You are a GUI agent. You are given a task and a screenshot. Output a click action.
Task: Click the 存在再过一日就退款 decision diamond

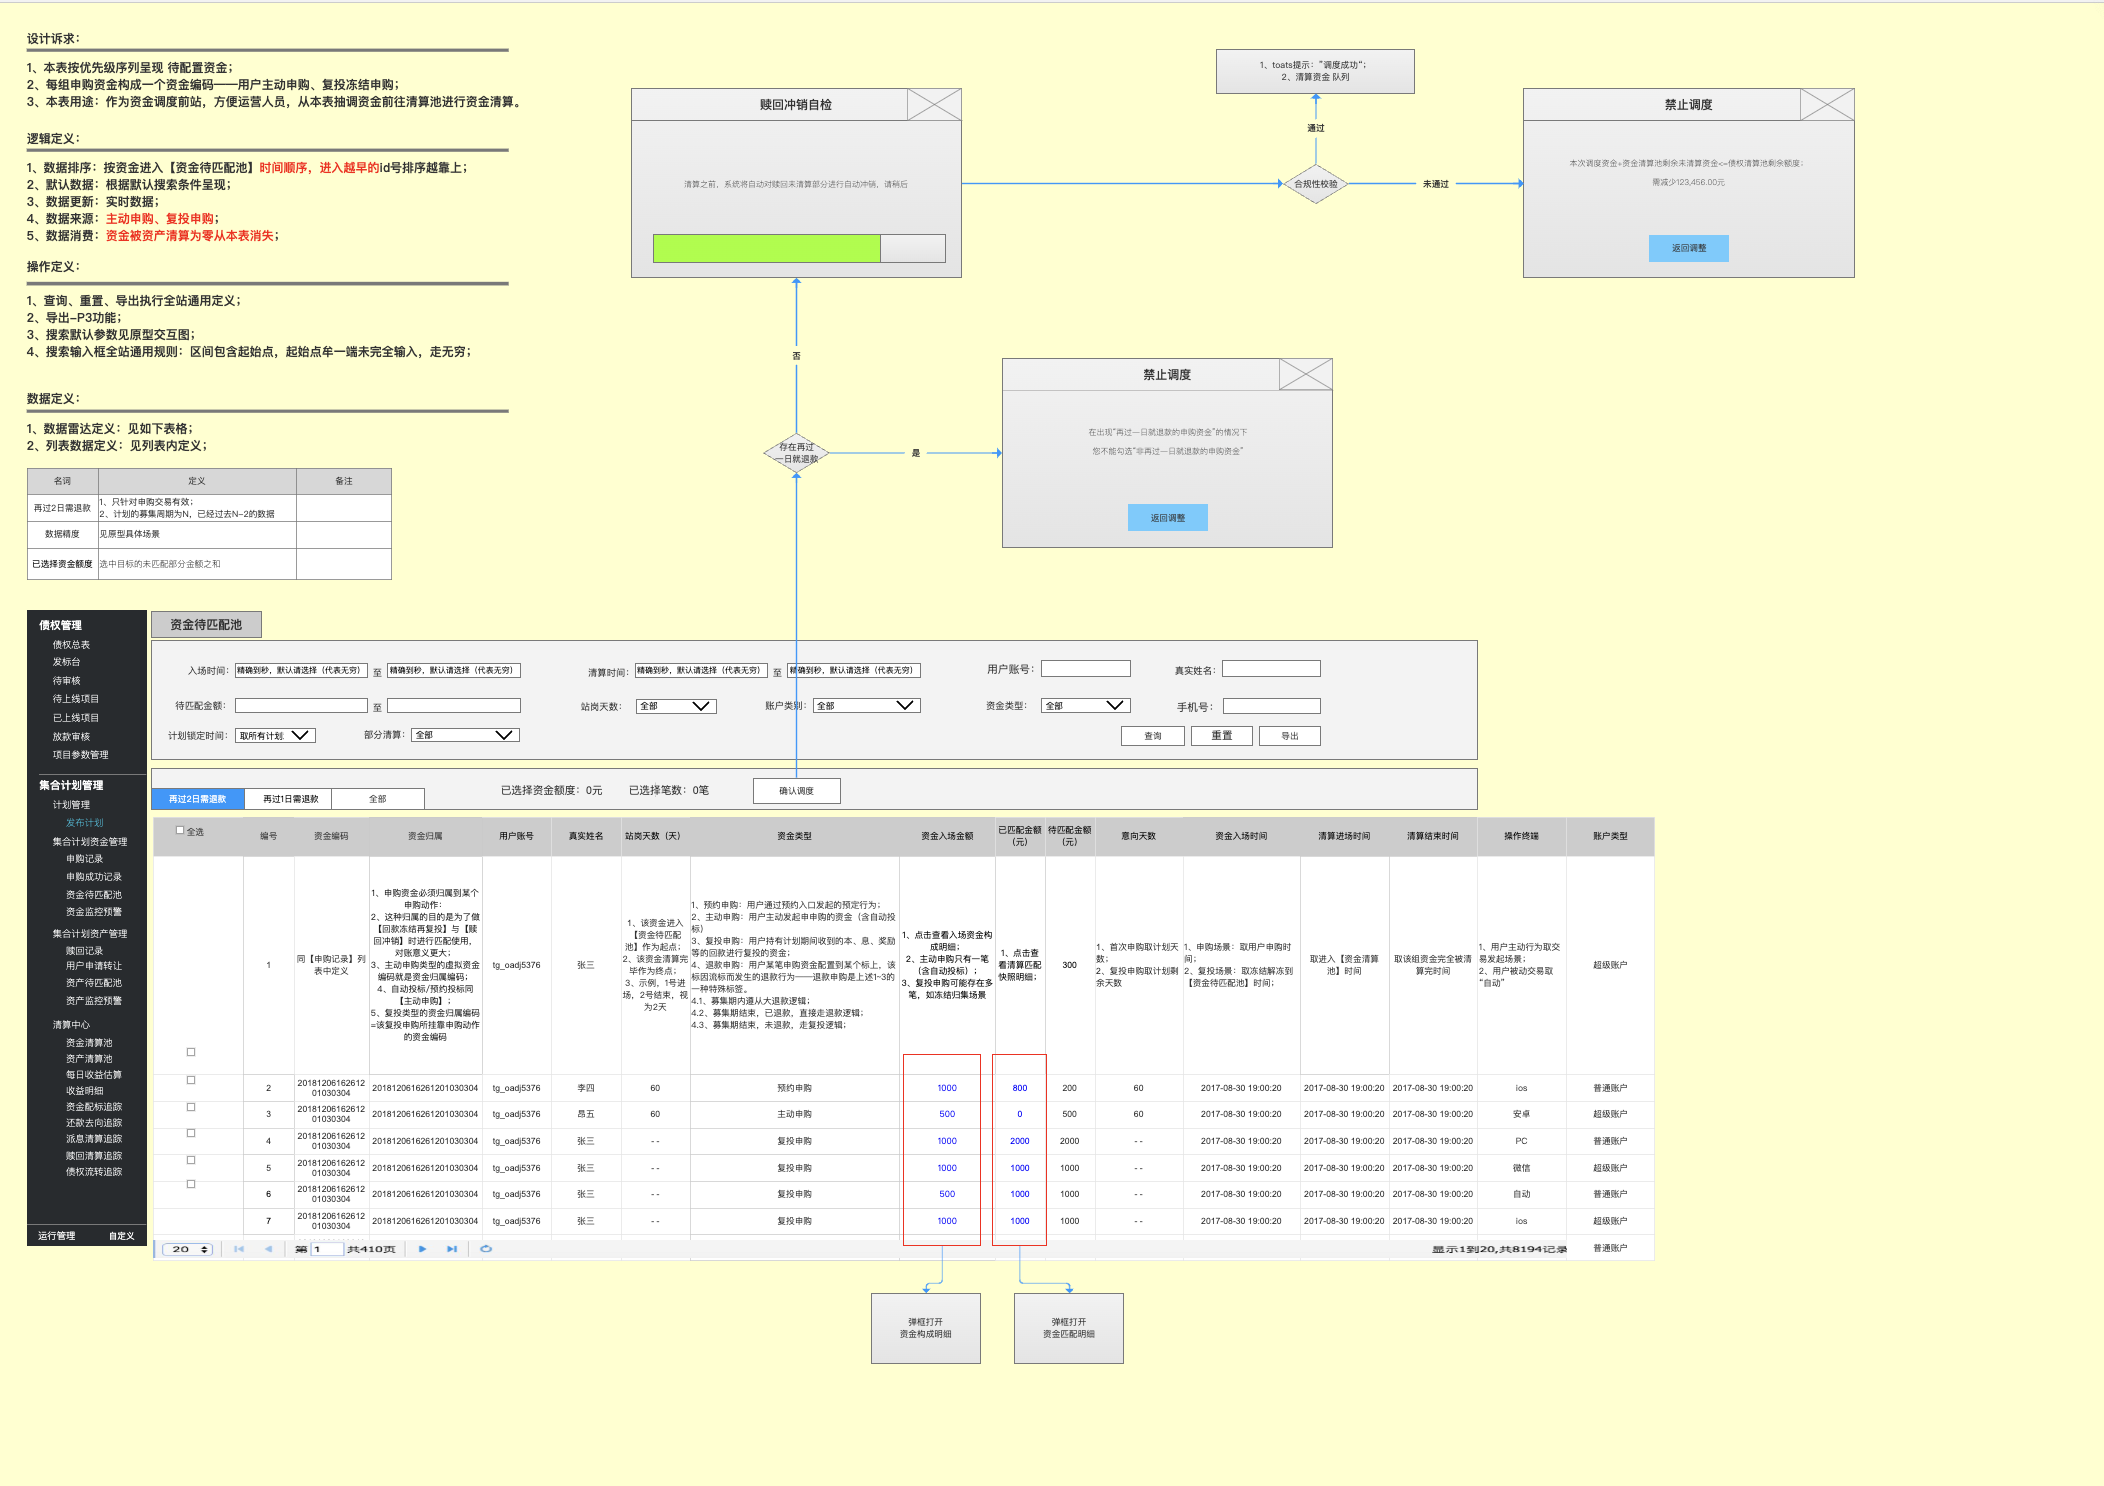tap(797, 453)
